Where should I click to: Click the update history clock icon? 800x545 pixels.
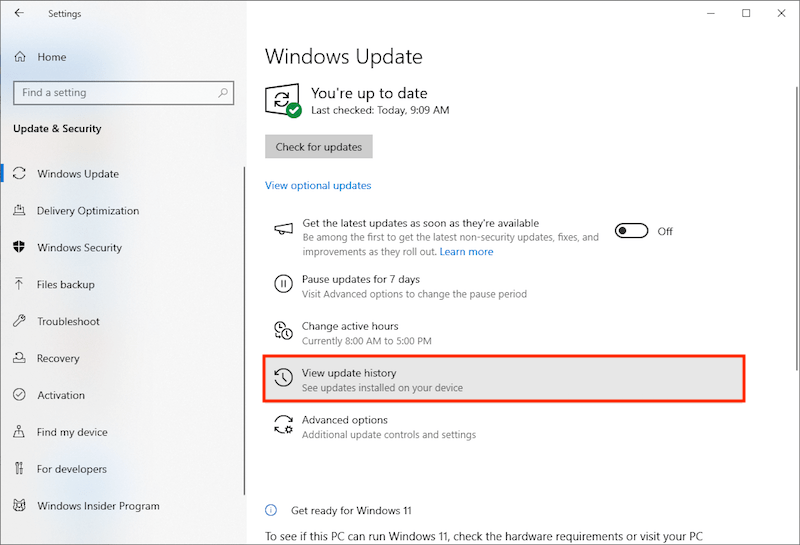coord(284,378)
